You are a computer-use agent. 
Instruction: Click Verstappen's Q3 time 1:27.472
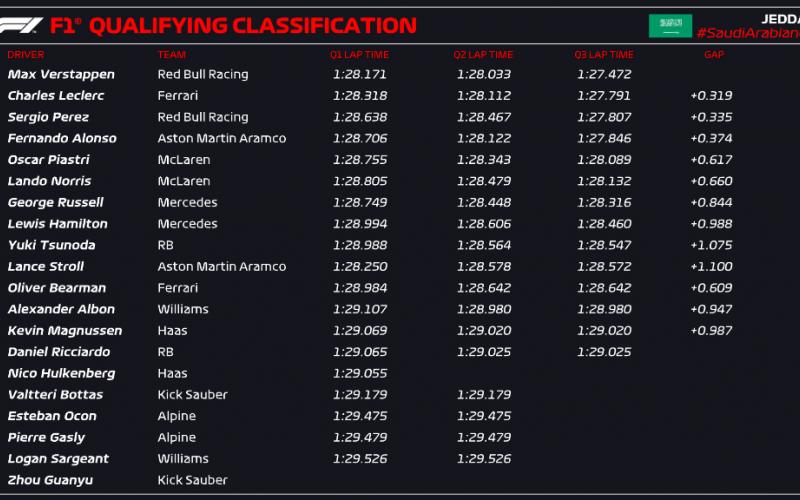click(x=604, y=74)
